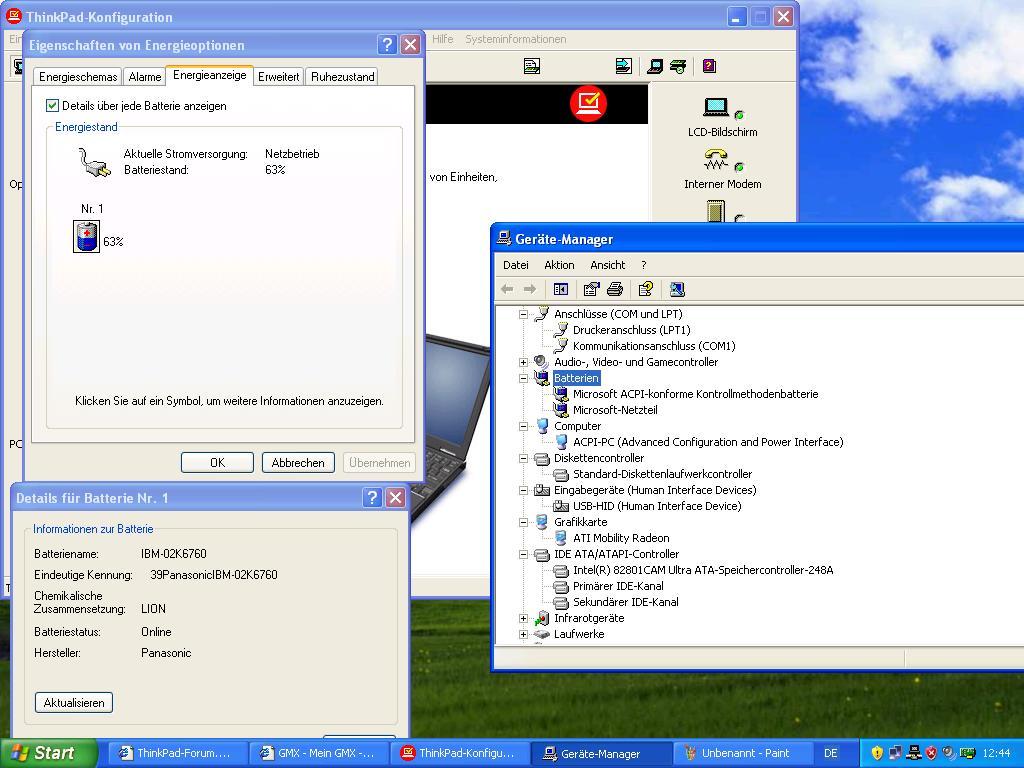The height and width of the screenshot is (768, 1024).
Task: Collapse the Grafikkarte node
Action: tap(523, 522)
